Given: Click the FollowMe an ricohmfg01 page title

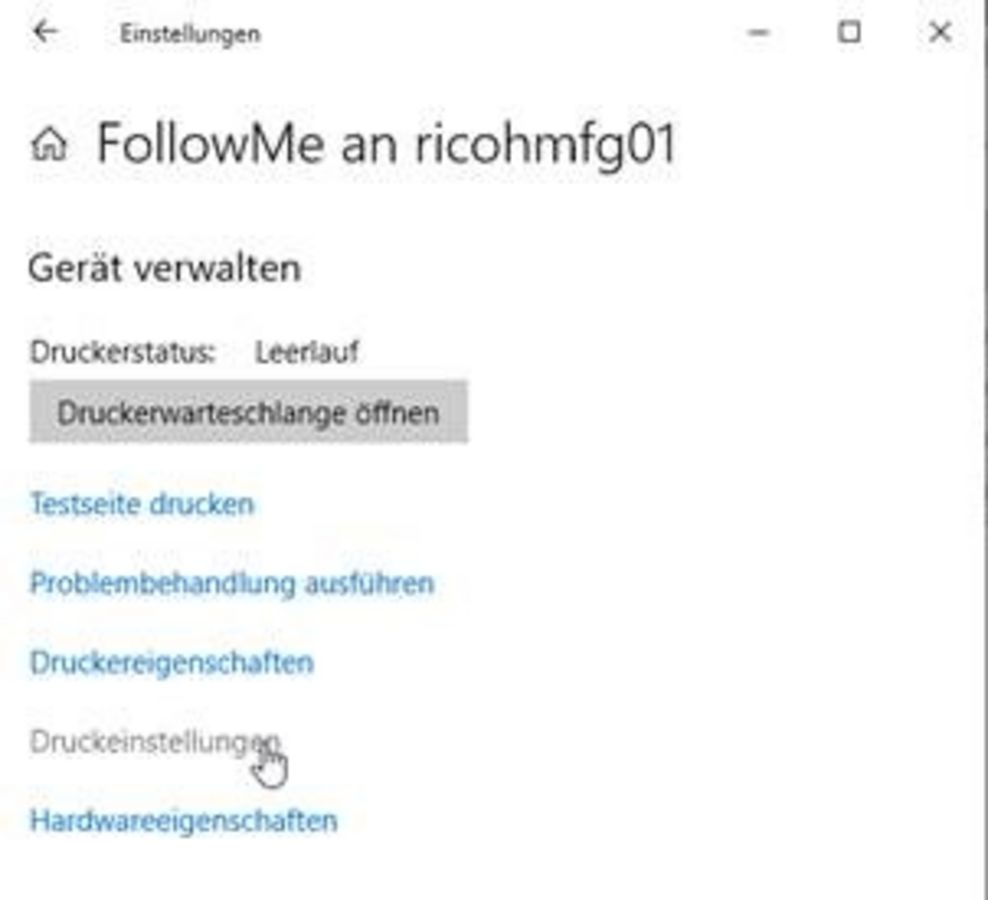Looking at the screenshot, I should tap(386, 144).
